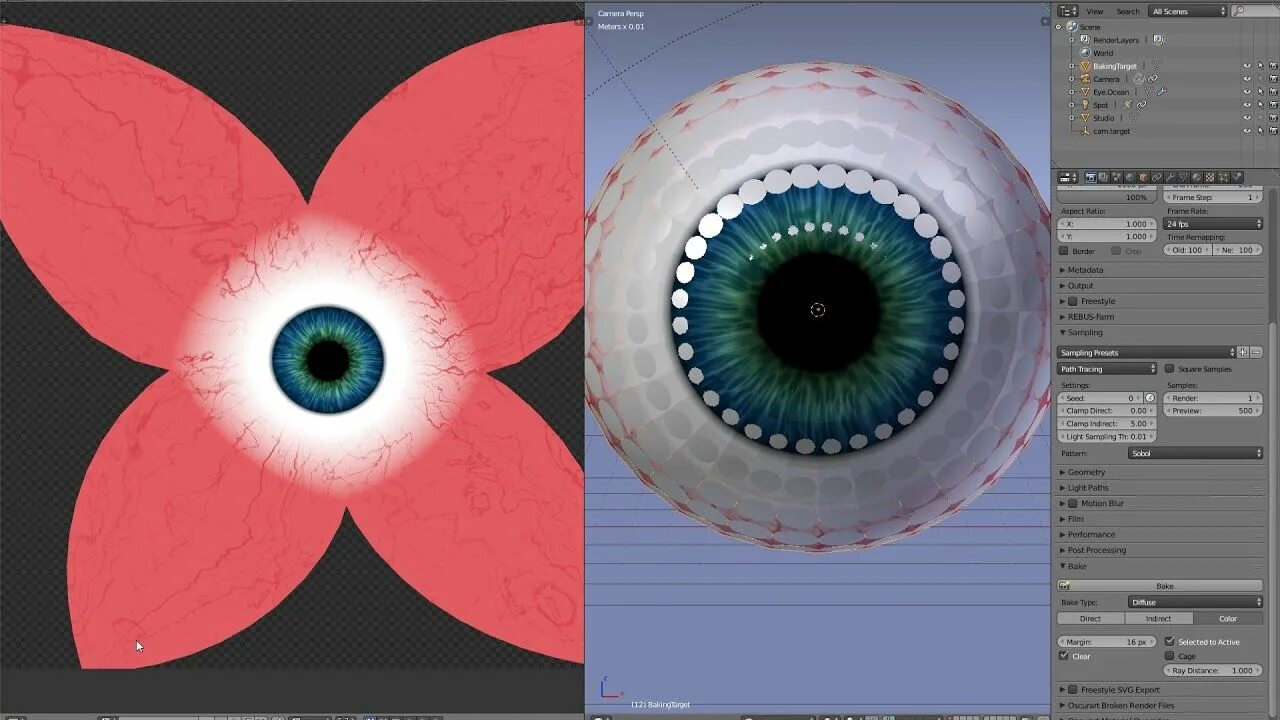Disable the Selected to Active checkbox
Screen dimensions: 1280x720
click(1170, 642)
